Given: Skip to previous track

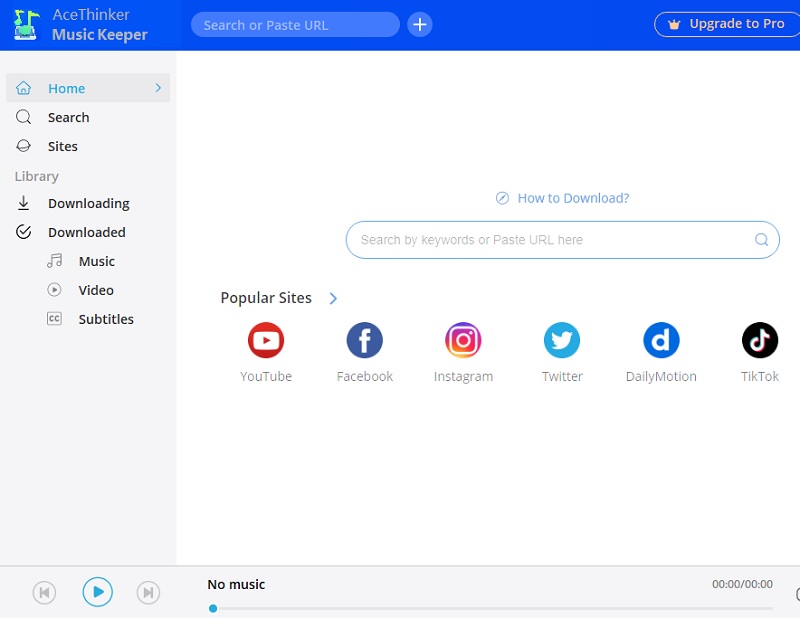Looking at the screenshot, I should (x=44, y=591).
